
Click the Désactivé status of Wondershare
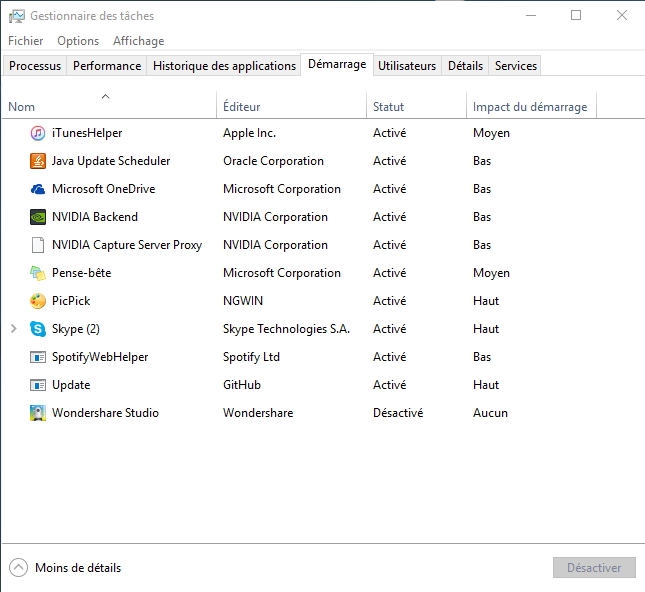point(398,413)
